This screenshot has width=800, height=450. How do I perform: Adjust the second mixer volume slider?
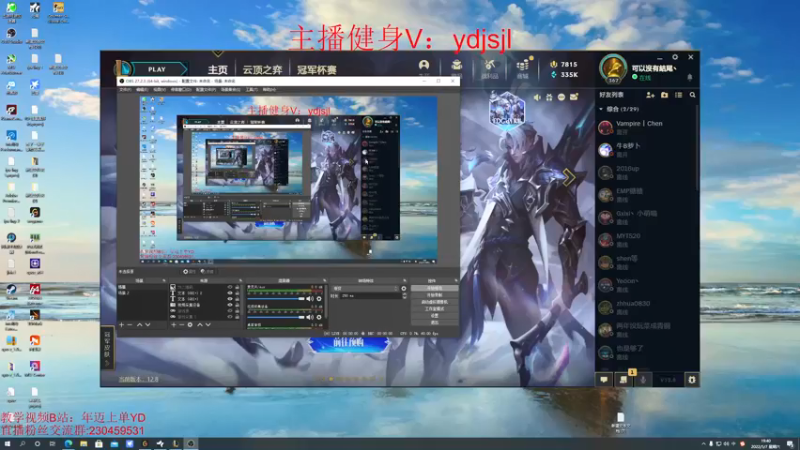pos(276,317)
